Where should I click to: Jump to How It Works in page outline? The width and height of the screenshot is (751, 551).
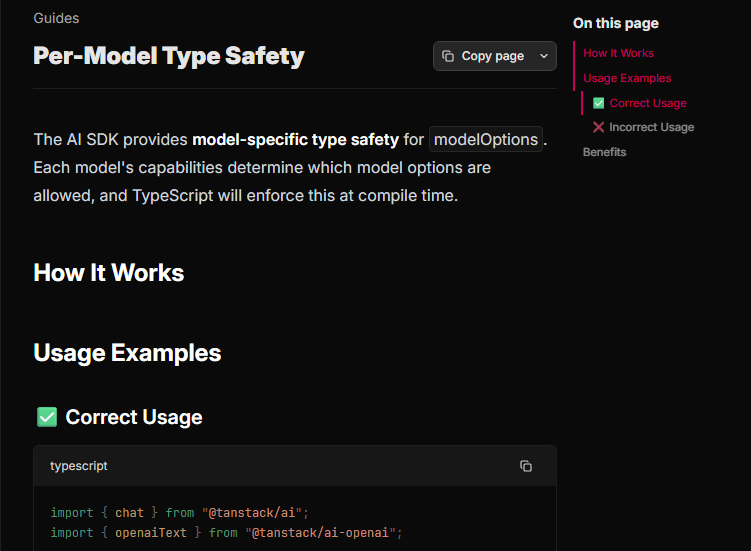[x=618, y=53]
